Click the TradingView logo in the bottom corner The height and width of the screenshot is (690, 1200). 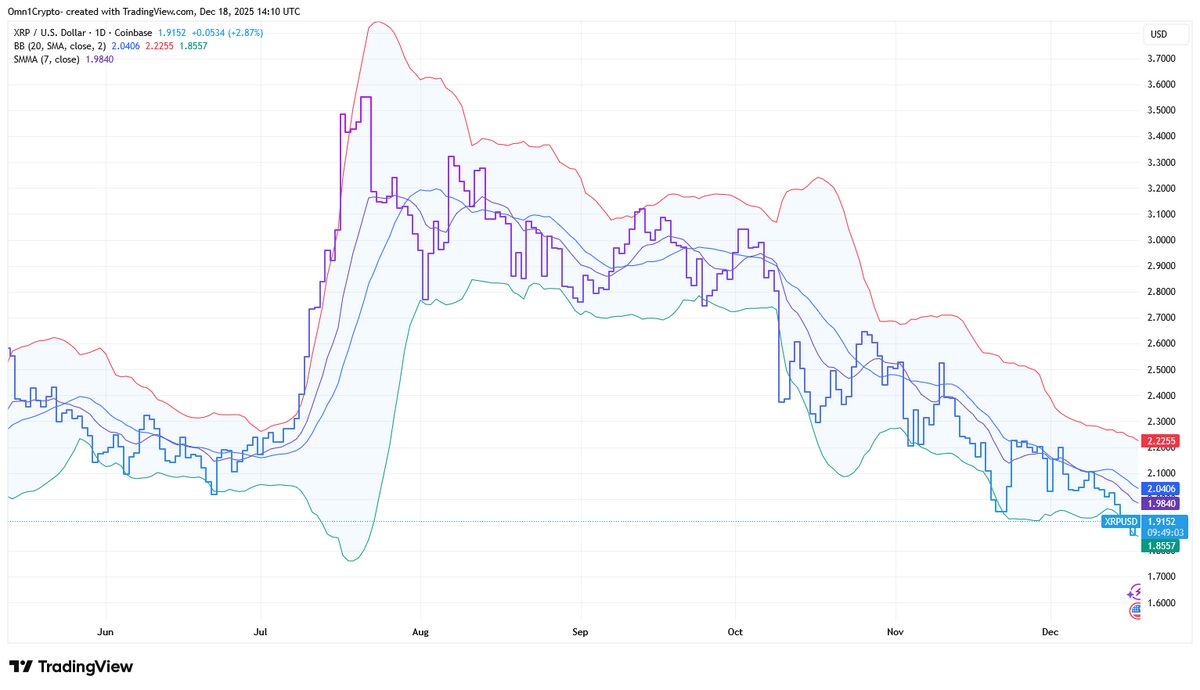[x=70, y=666]
